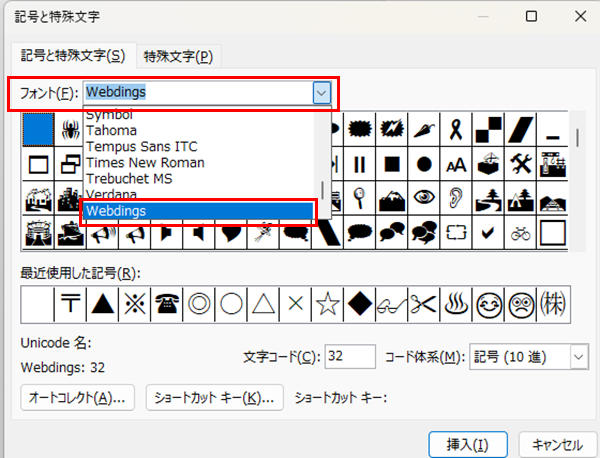This screenshot has height=458, width=600.
Task: Close the 記号と特殊文字 dialog
Action: [x=580, y=16]
